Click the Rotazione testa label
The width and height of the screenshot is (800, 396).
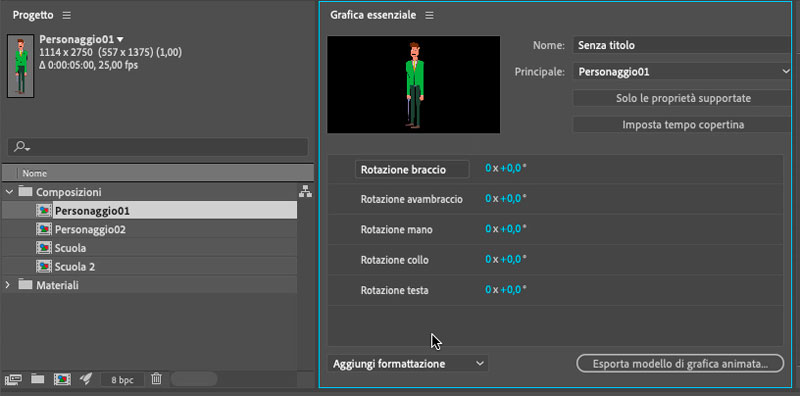point(394,291)
